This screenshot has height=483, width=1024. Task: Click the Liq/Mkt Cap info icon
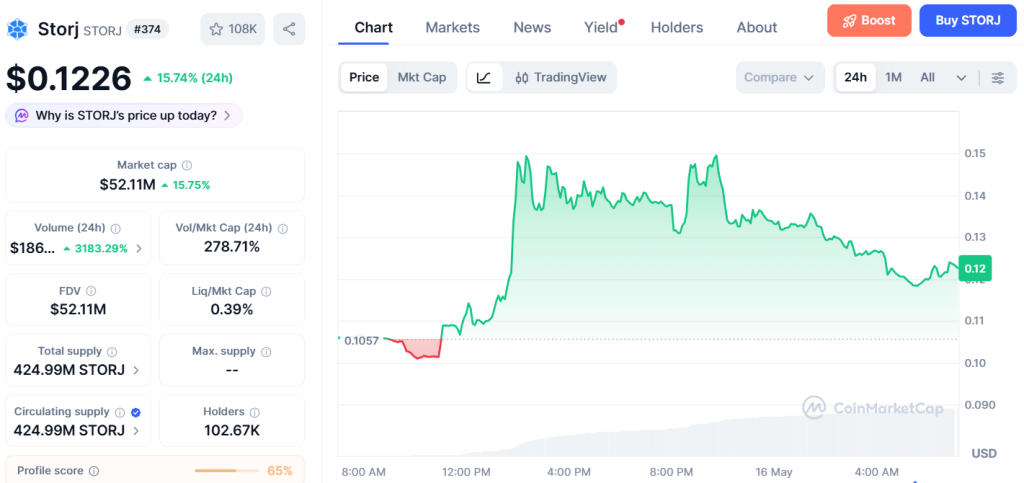click(266, 292)
